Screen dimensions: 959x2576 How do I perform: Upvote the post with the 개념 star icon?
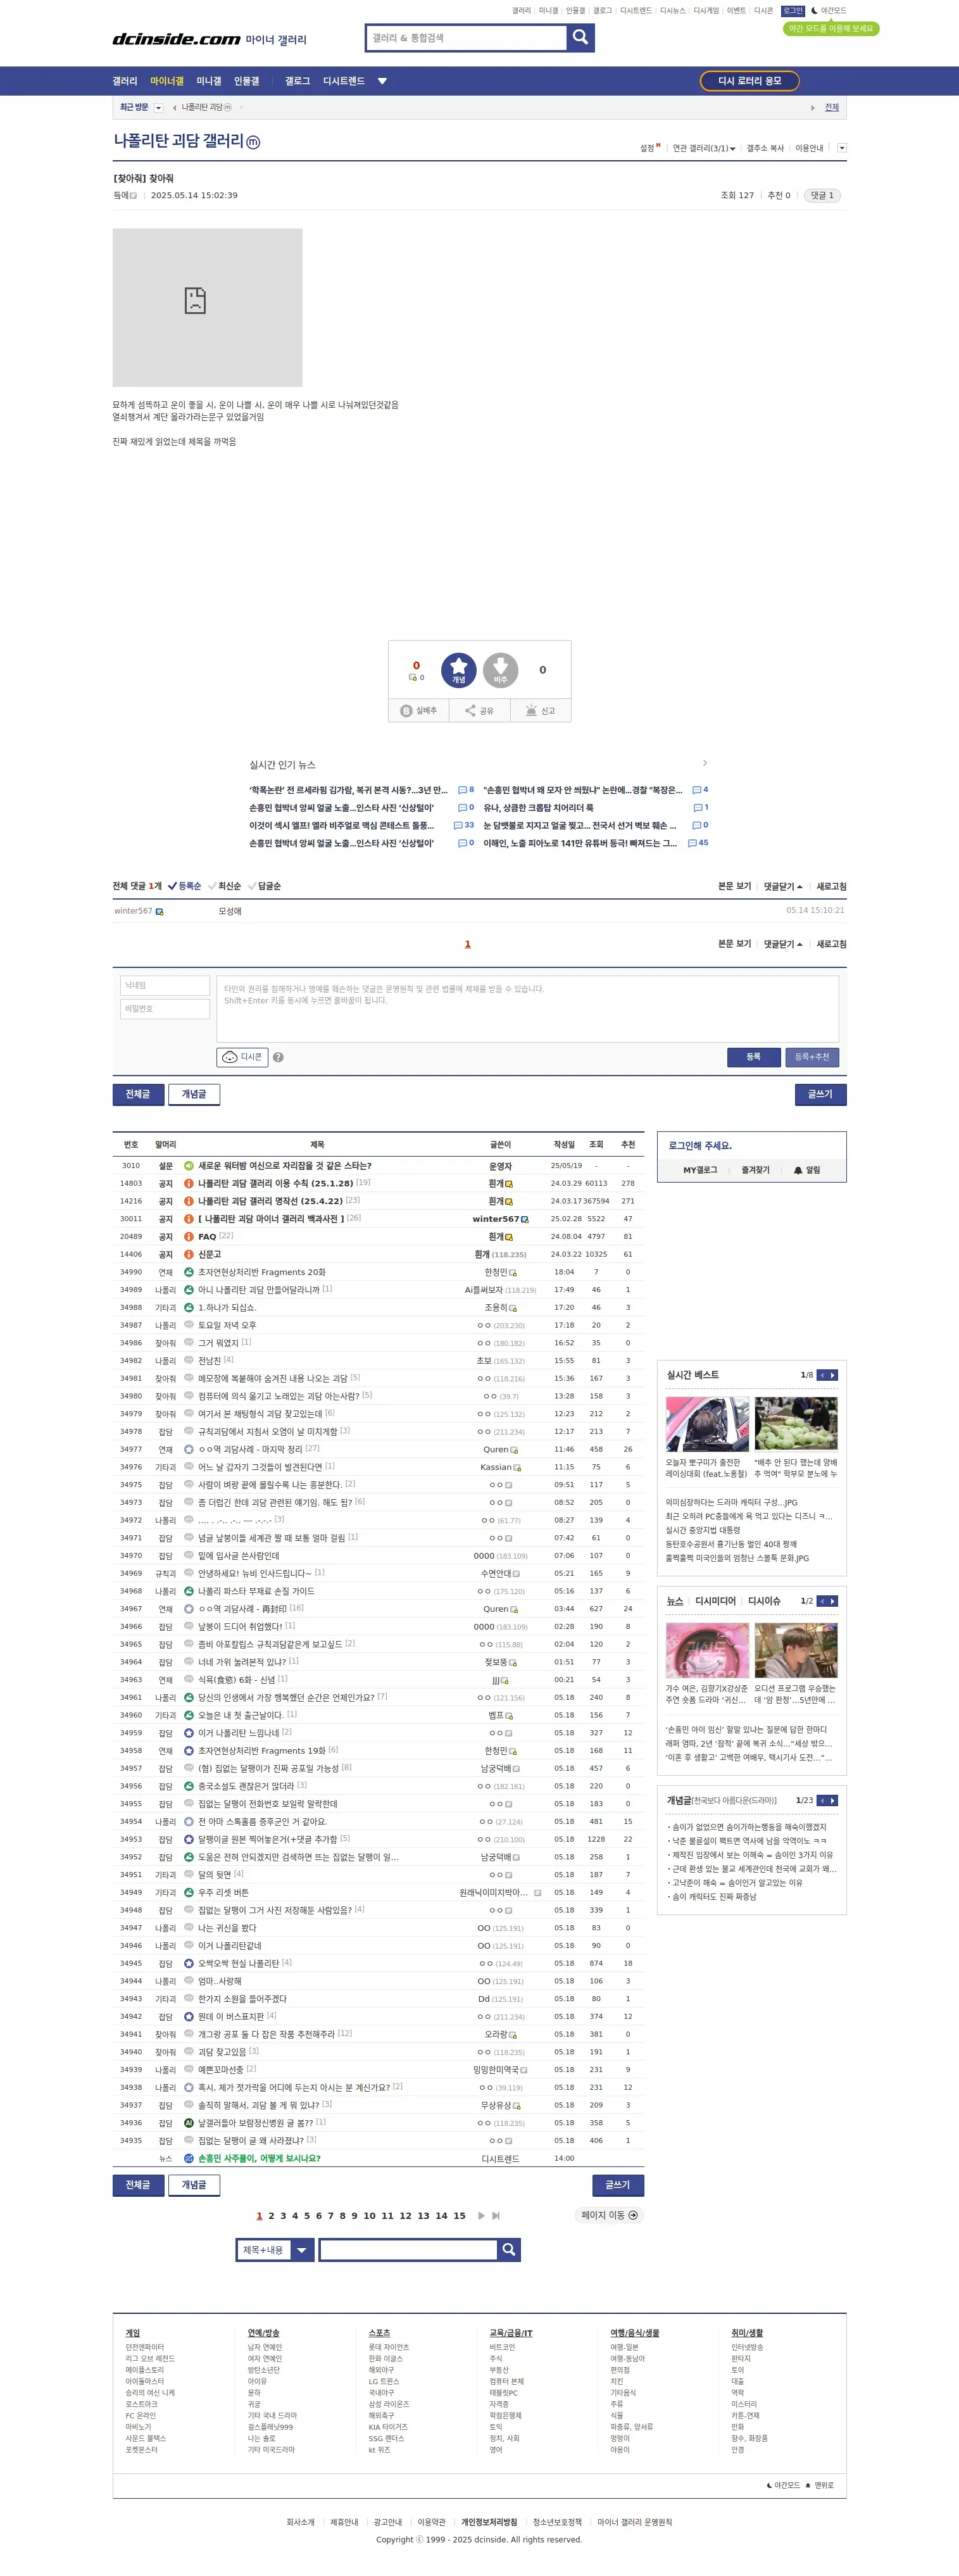coord(458,670)
